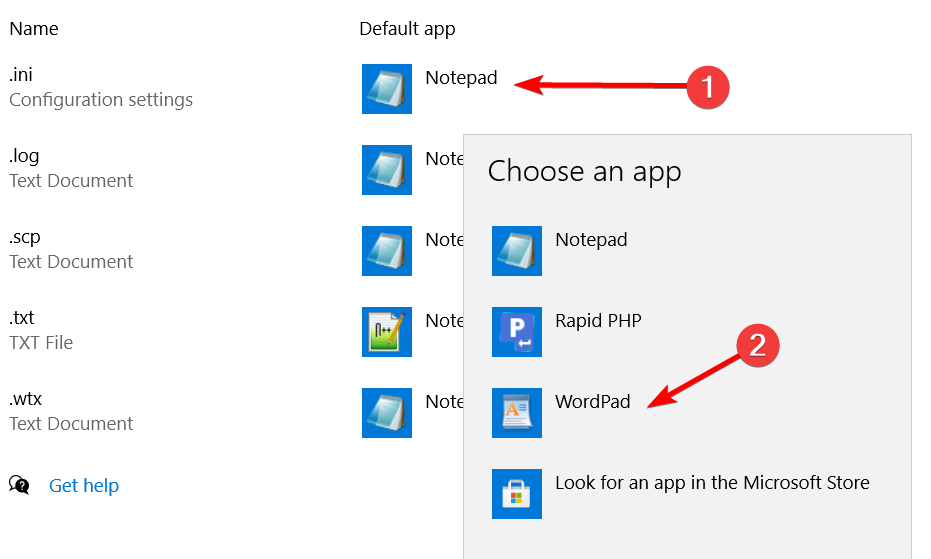931x559 pixels.
Task: Click the .scp file extension name
Action: pos(25,238)
